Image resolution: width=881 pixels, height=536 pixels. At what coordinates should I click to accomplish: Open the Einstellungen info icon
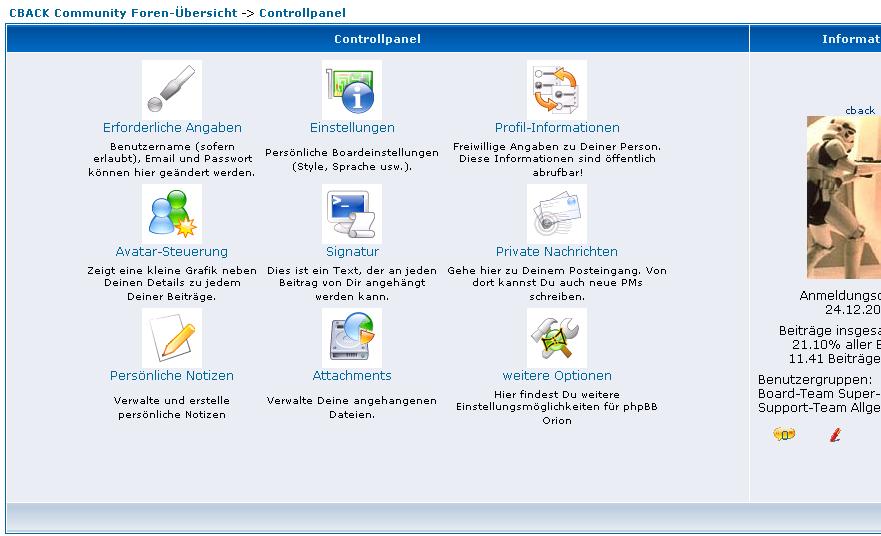tap(352, 90)
